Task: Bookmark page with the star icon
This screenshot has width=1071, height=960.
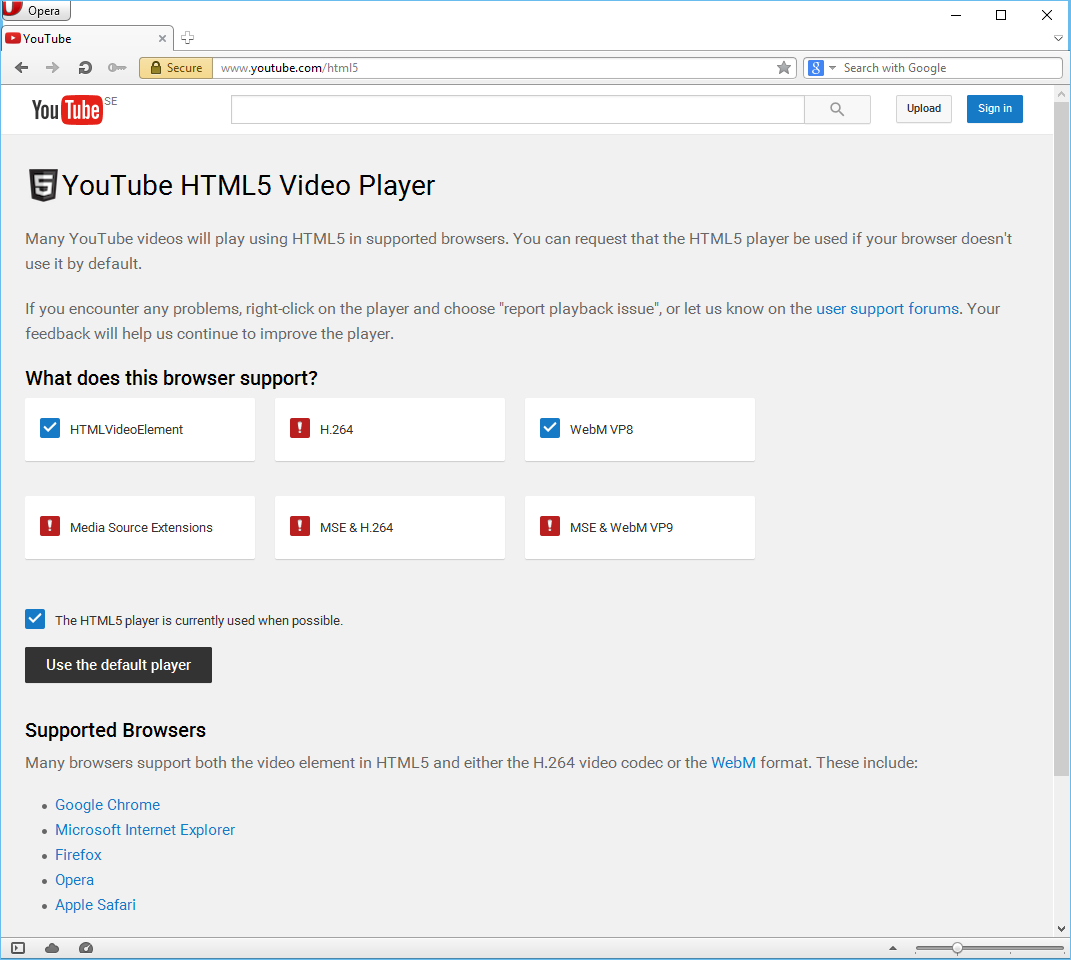Action: tap(784, 68)
